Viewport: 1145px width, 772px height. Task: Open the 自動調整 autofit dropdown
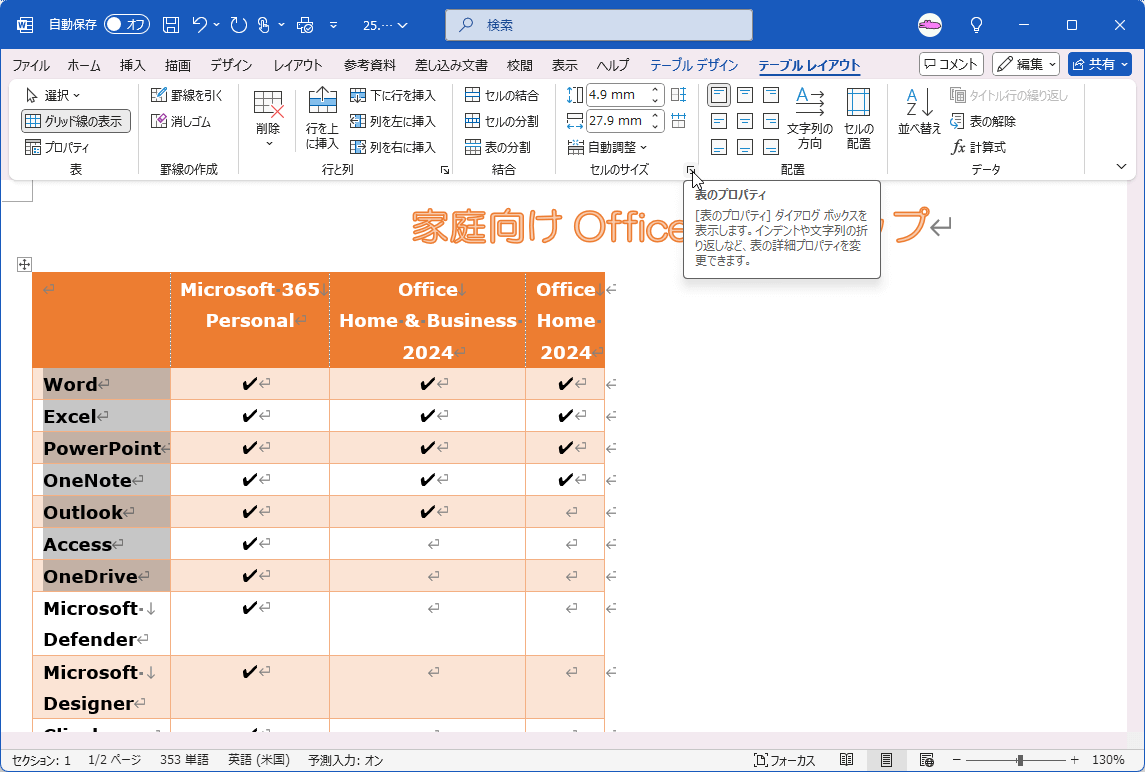[608, 147]
